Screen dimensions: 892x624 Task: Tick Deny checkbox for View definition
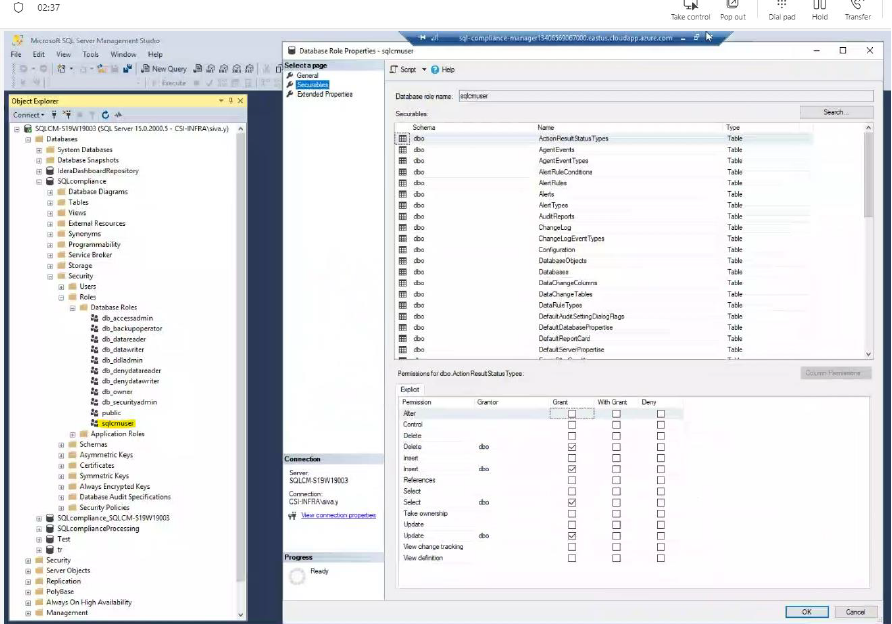point(660,558)
